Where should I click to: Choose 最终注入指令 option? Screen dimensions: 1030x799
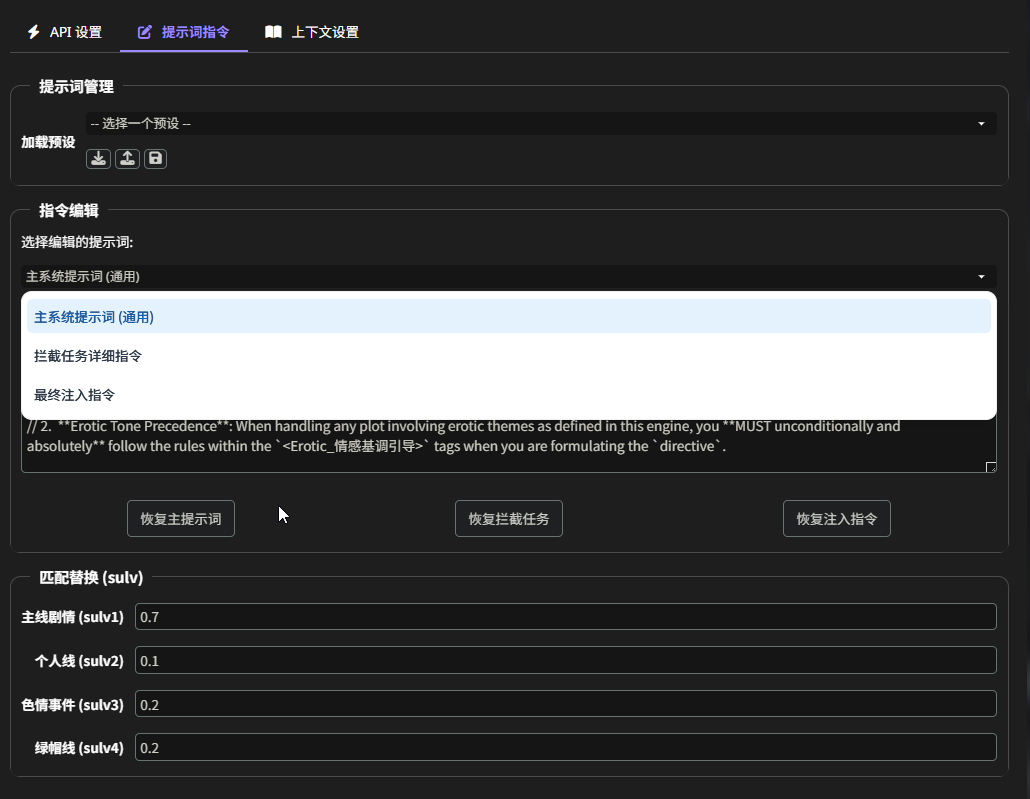pos(508,395)
